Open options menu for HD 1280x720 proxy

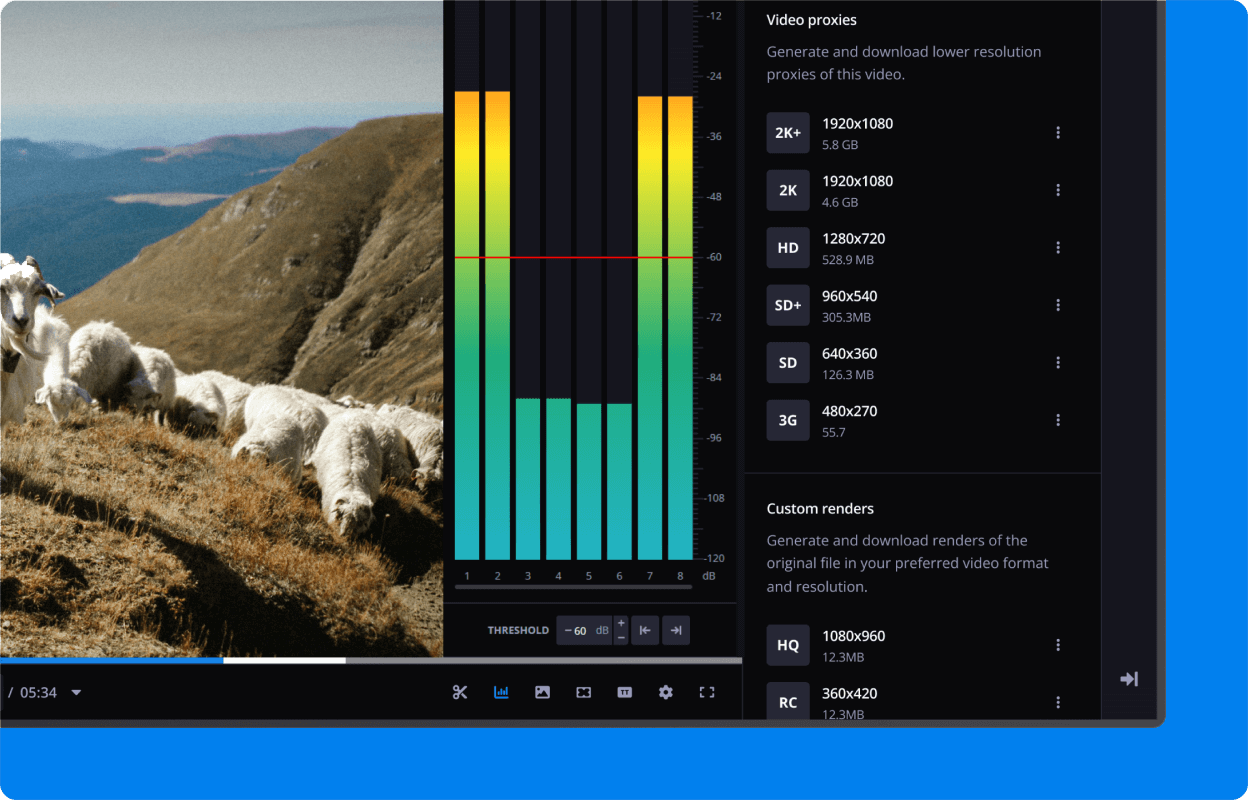pos(1057,248)
